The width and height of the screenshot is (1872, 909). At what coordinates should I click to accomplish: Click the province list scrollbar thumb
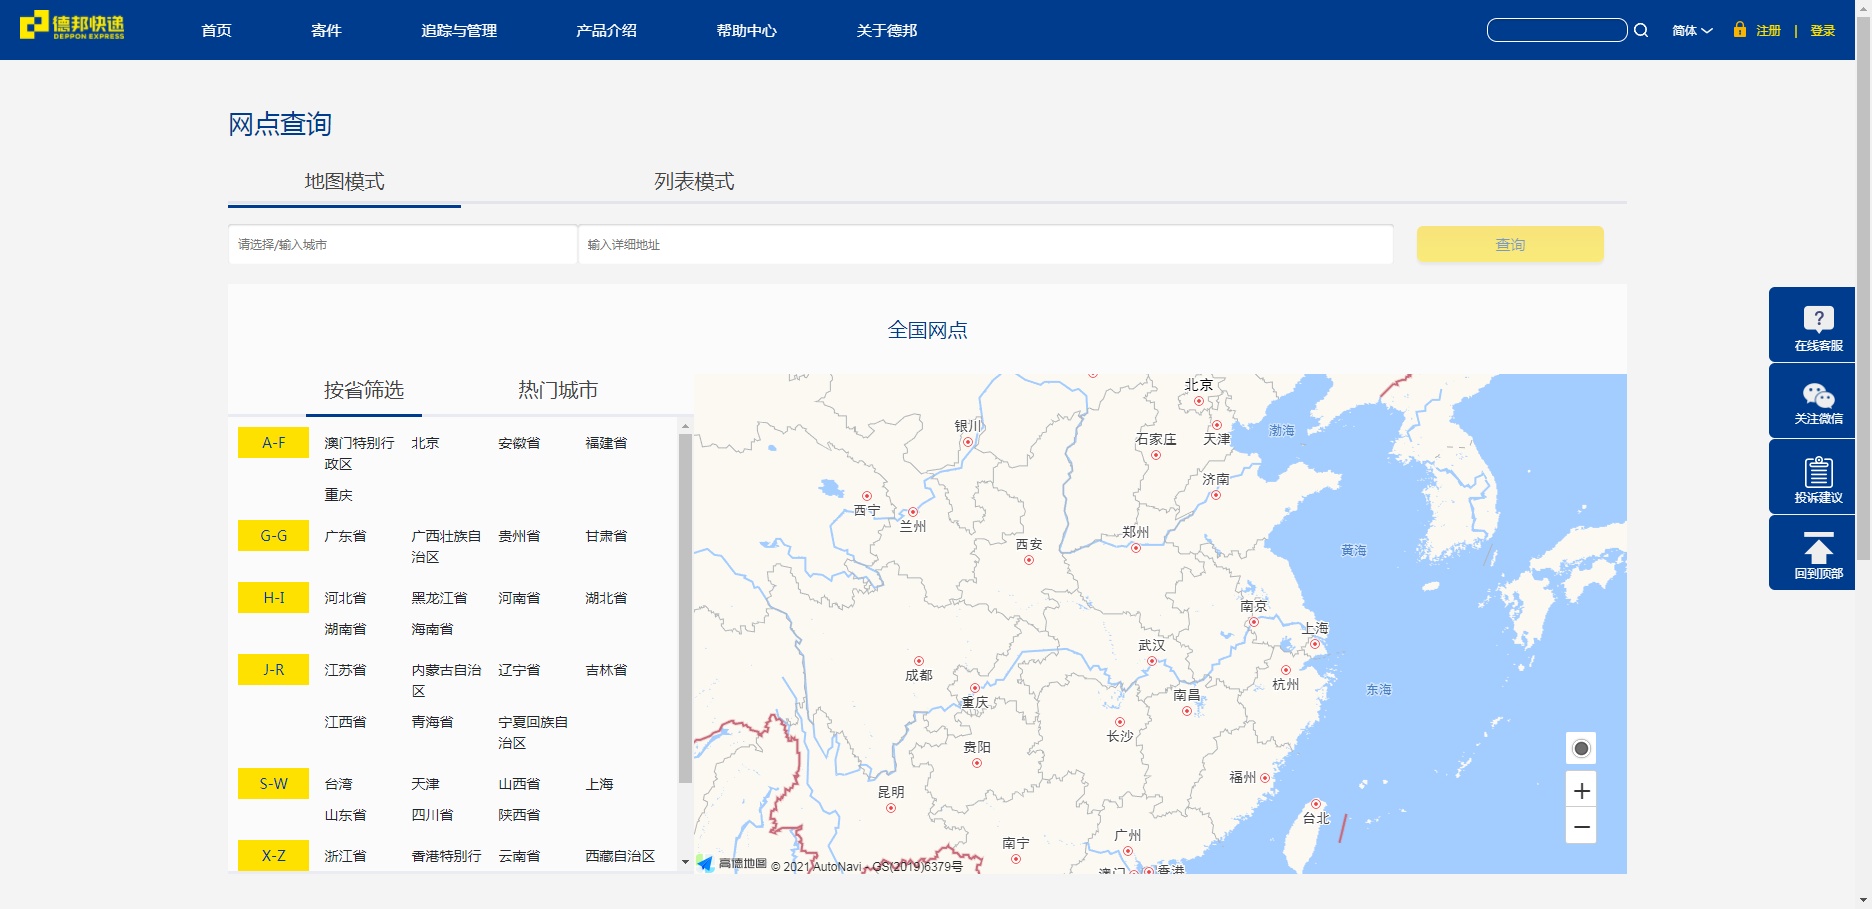pos(685,608)
